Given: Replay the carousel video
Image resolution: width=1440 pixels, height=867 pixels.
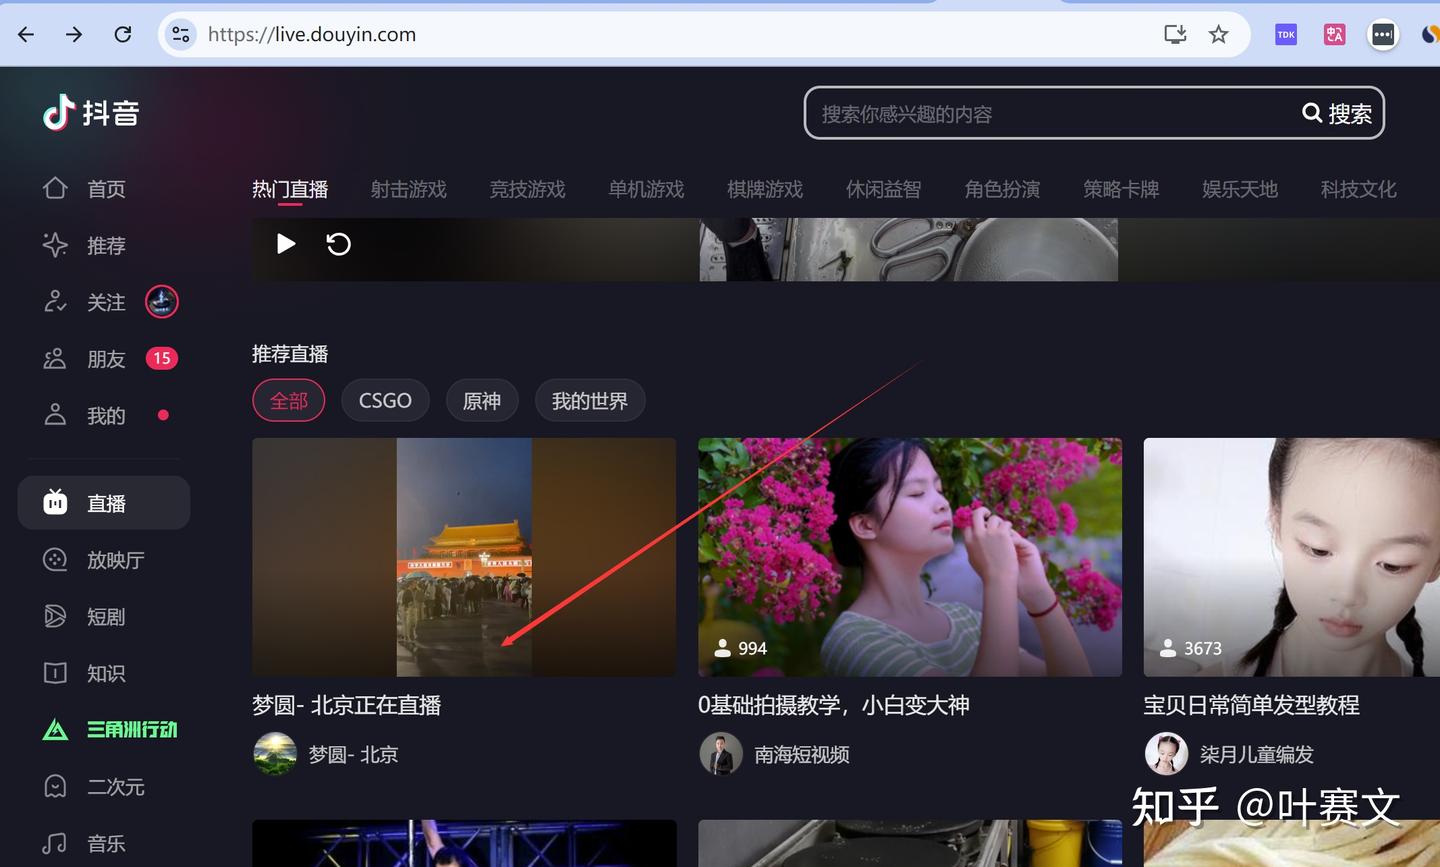Looking at the screenshot, I should 338,243.
